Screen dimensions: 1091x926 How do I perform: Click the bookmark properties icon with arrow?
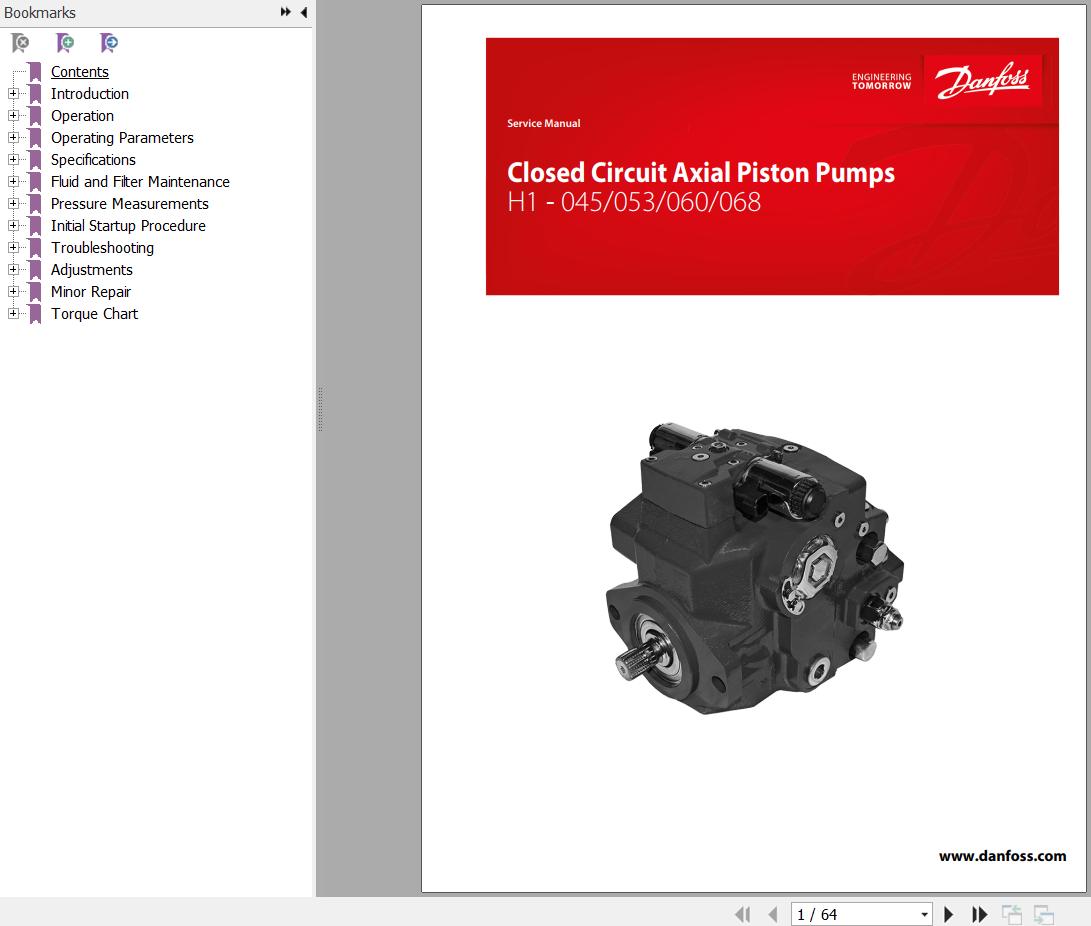click(109, 43)
